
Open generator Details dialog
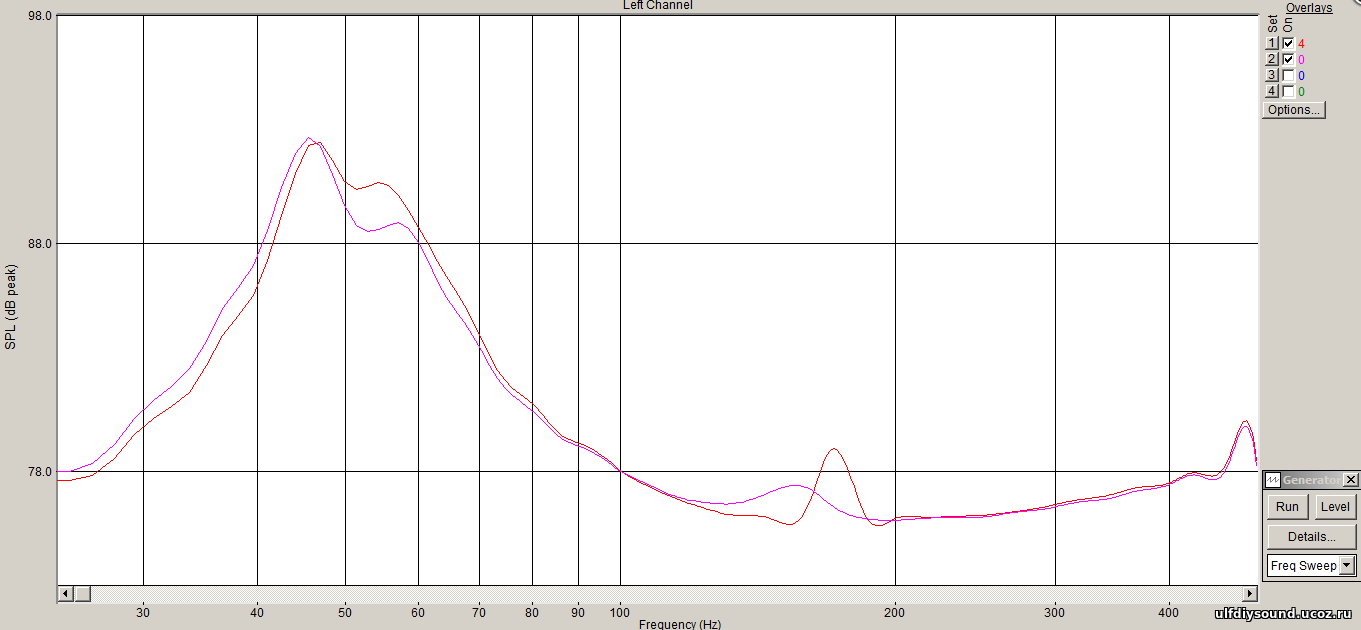click(x=1312, y=536)
